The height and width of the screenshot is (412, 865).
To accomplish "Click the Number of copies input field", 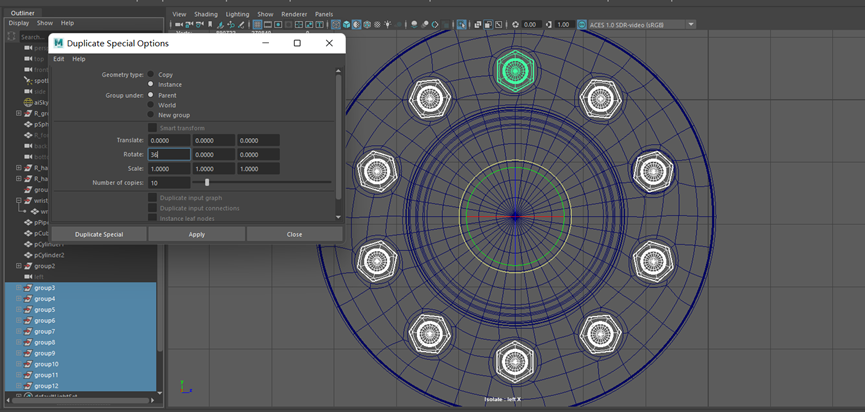I will 169,183.
